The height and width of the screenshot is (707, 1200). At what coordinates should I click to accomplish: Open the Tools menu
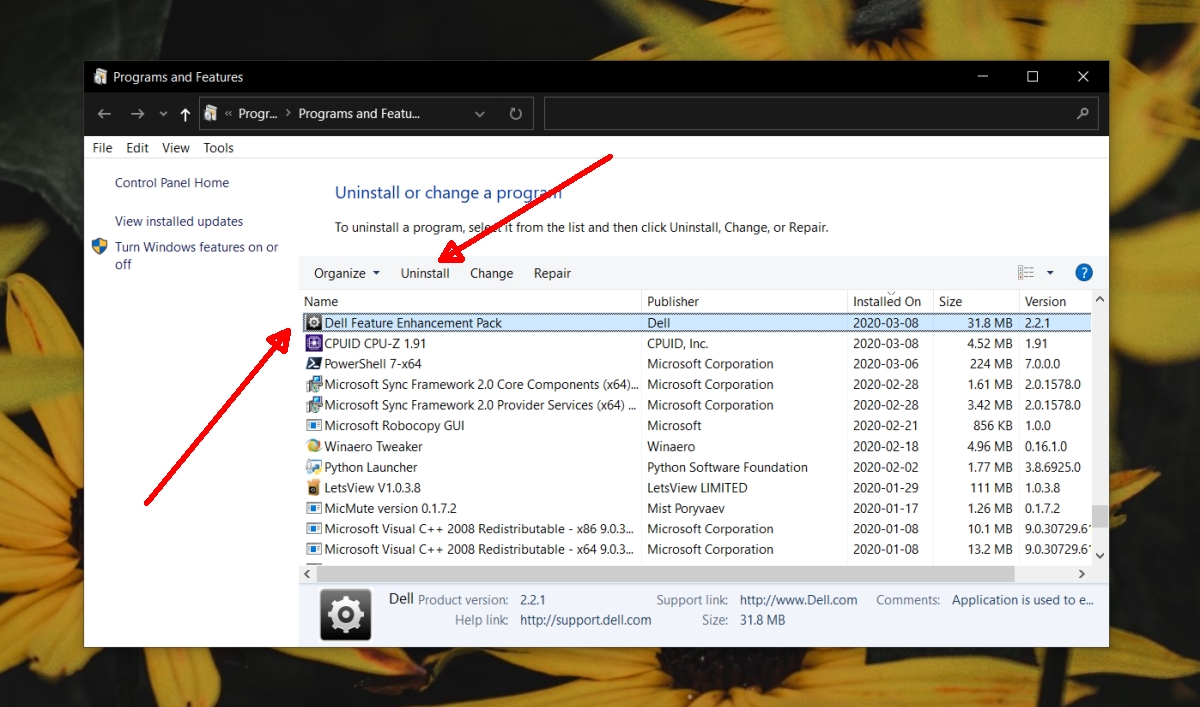(x=218, y=147)
